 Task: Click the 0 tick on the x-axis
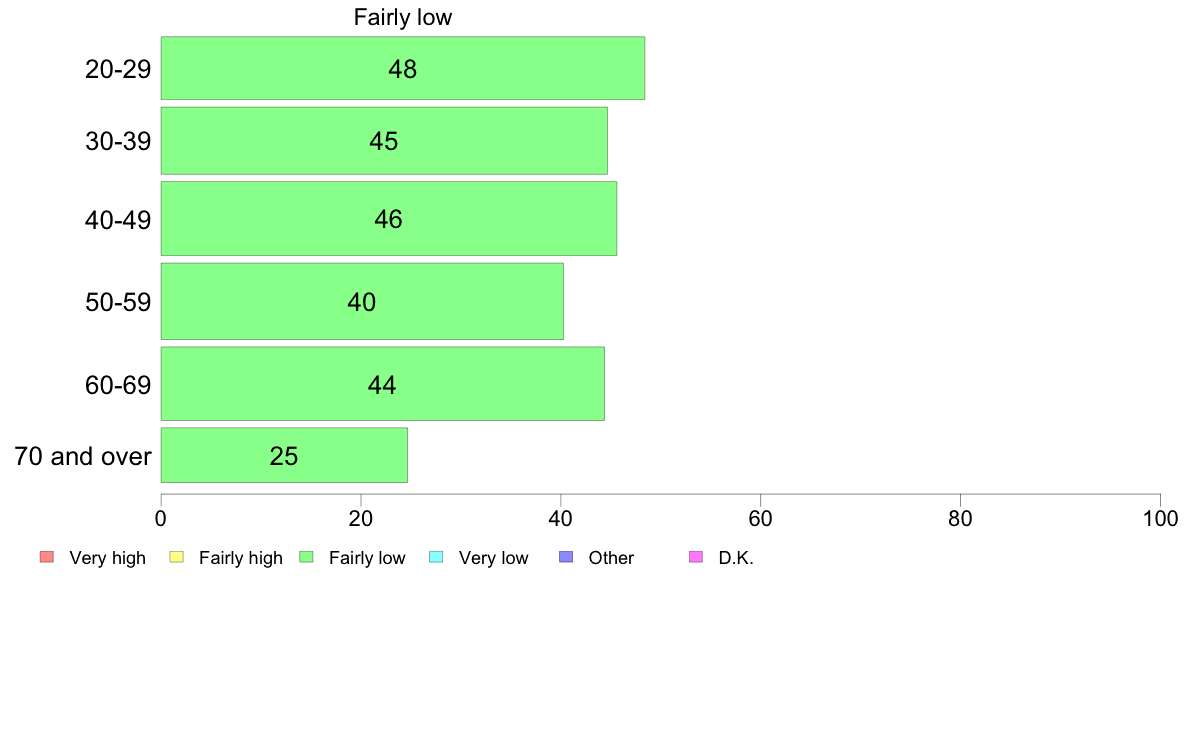[x=161, y=518]
